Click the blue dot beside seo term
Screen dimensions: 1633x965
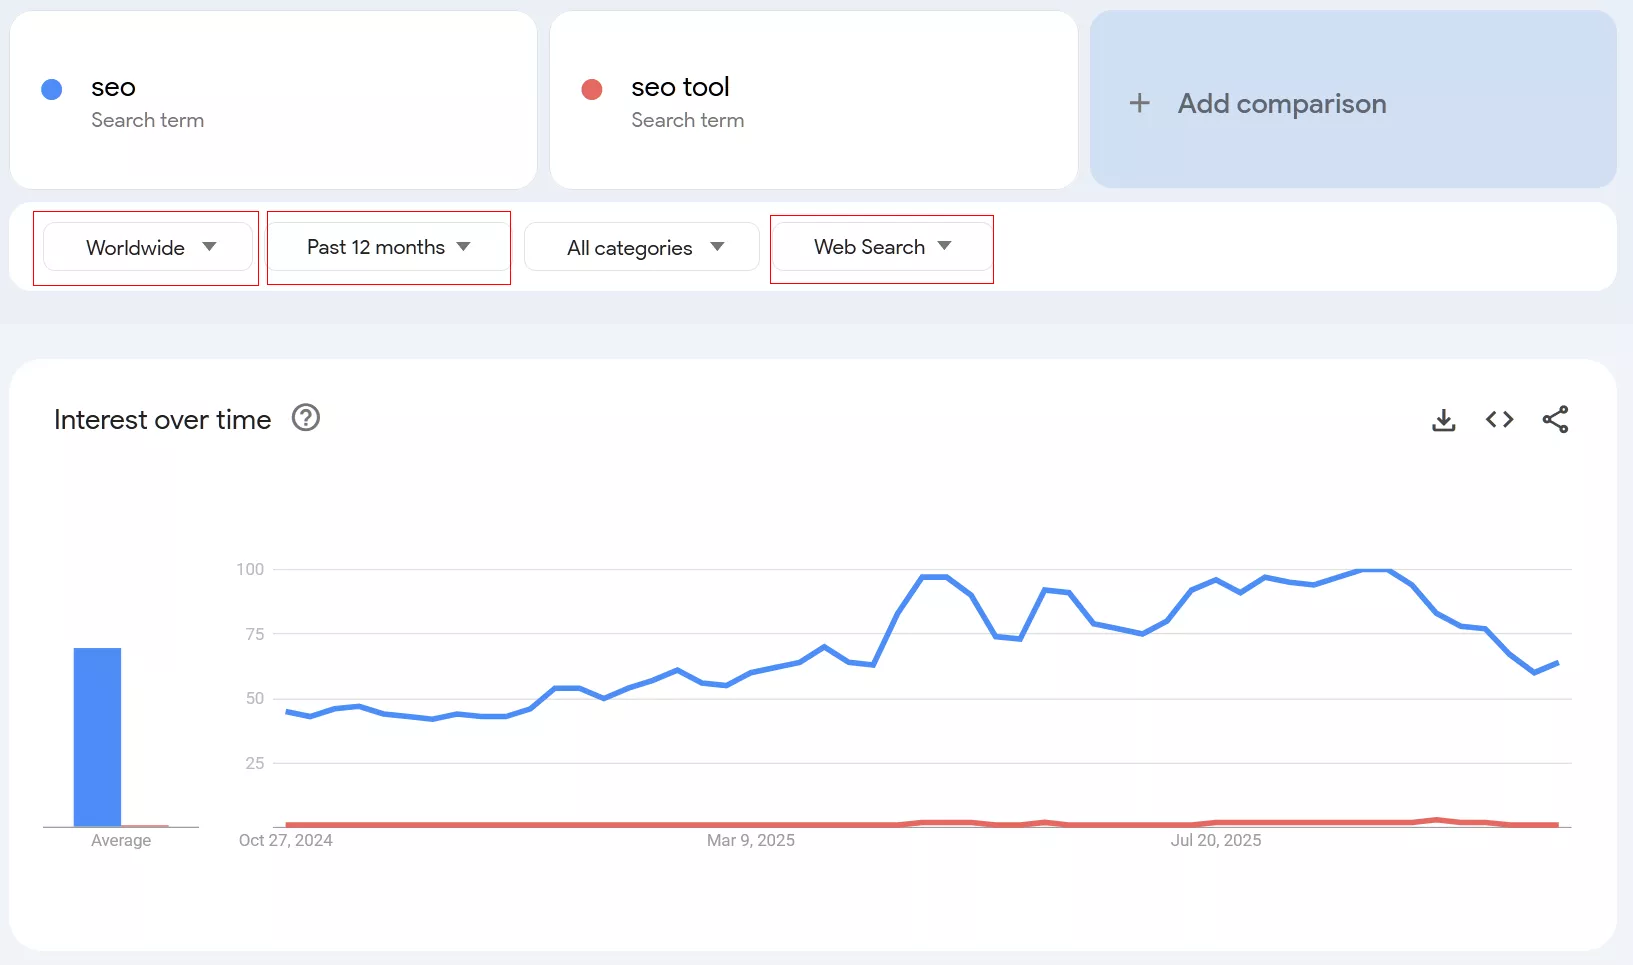coord(52,90)
